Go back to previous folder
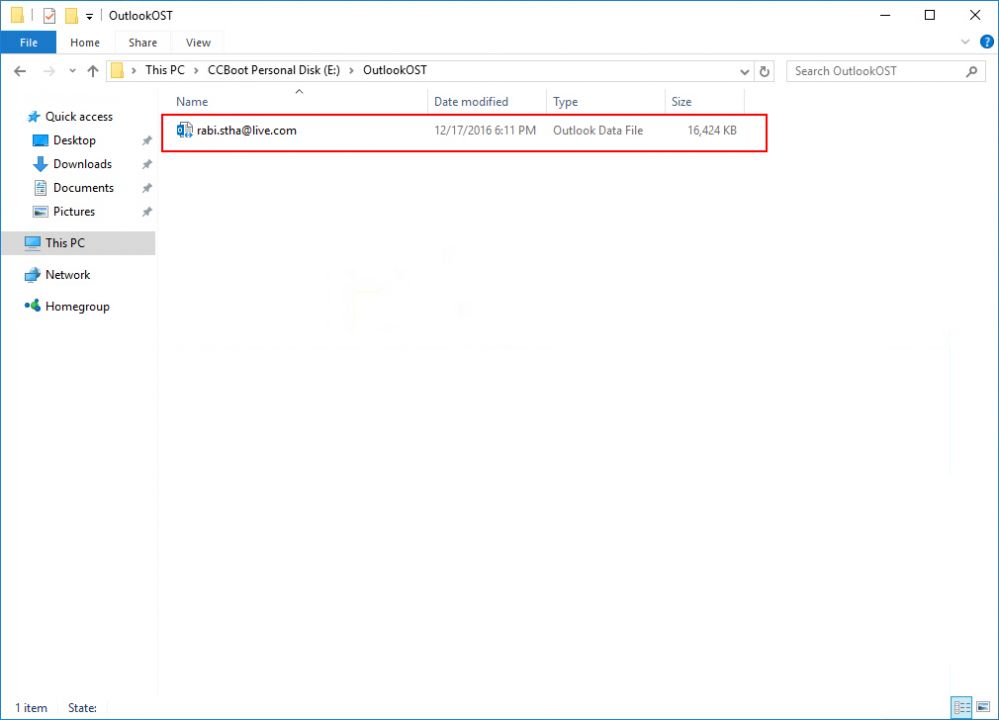999x720 pixels. pyautogui.click(x=20, y=71)
